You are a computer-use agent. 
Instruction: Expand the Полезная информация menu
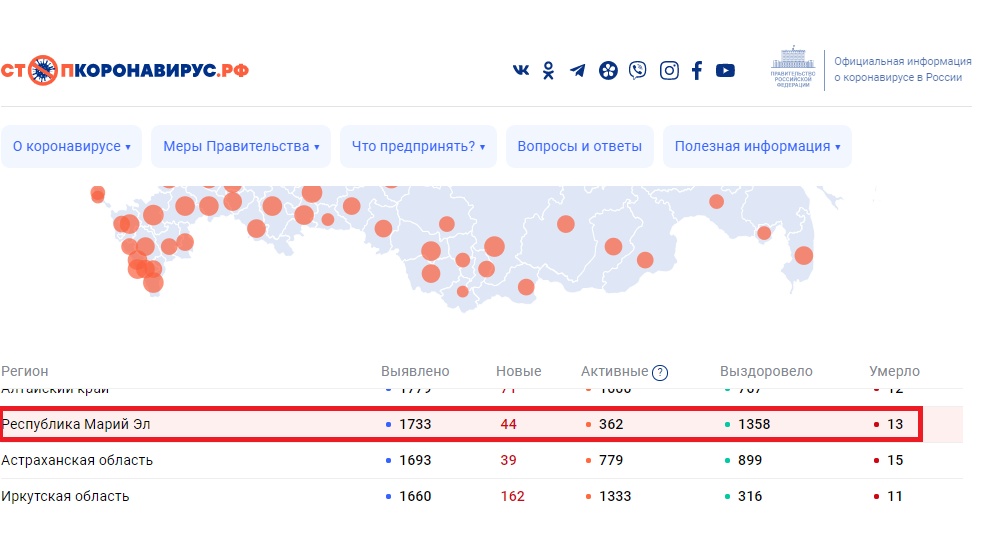click(x=757, y=147)
